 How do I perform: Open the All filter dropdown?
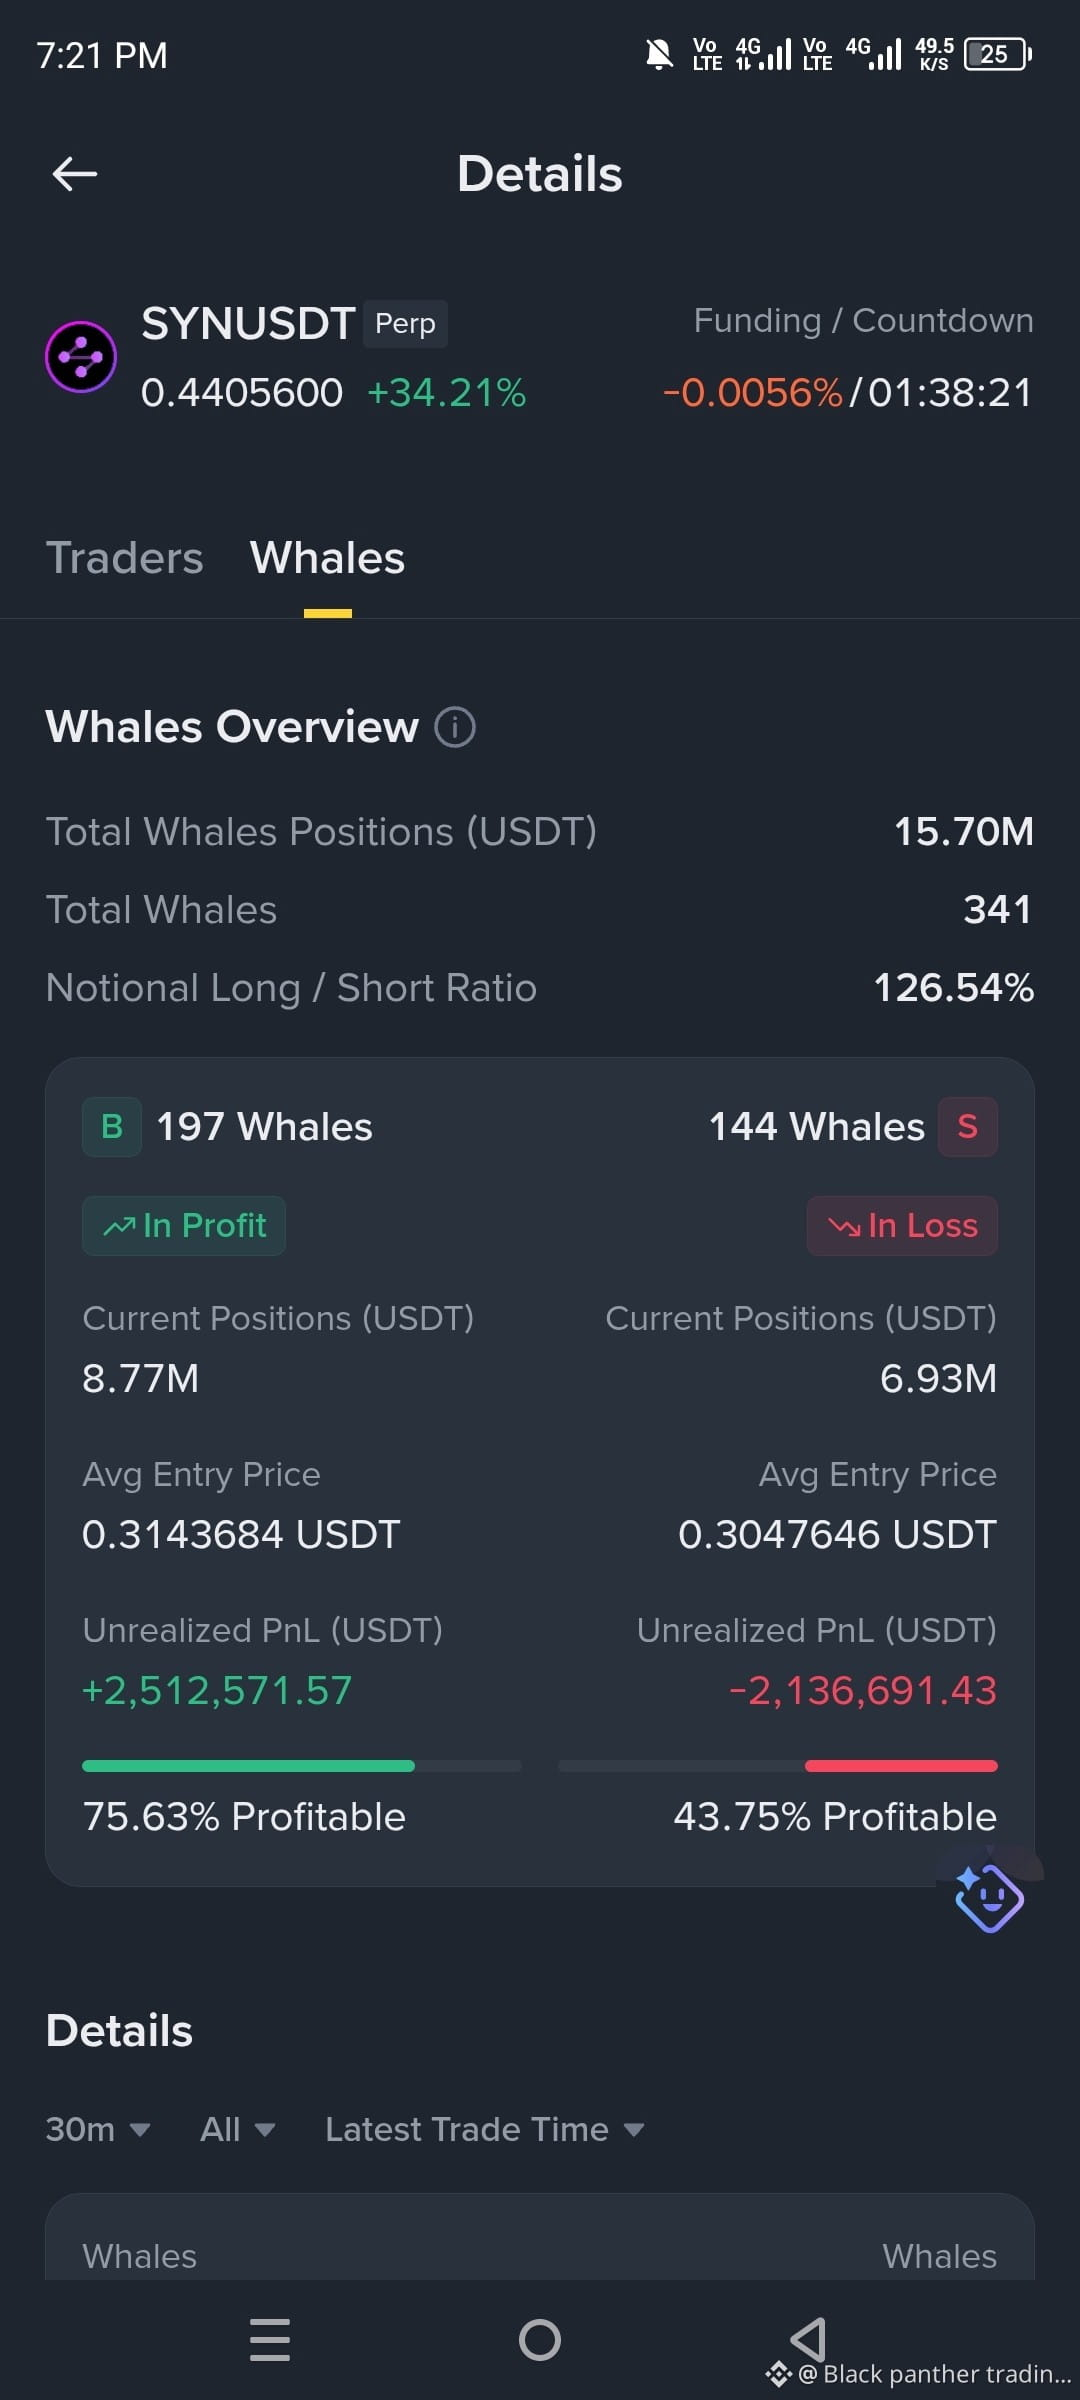click(237, 2129)
